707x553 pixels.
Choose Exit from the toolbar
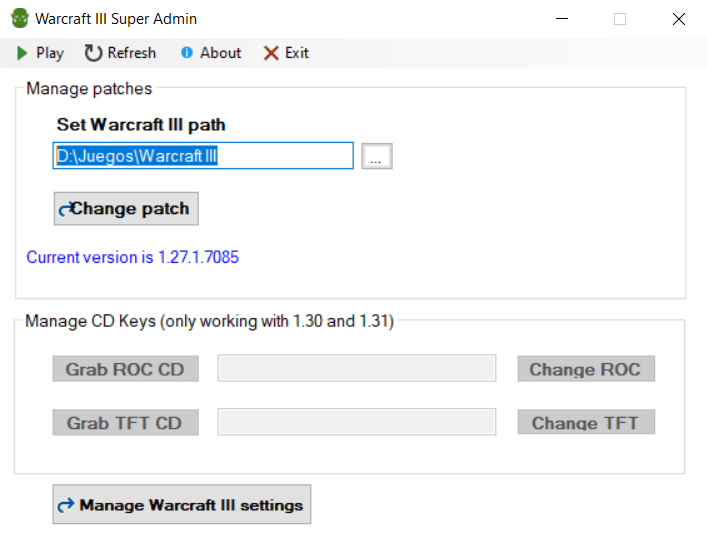[x=286, y=53]
